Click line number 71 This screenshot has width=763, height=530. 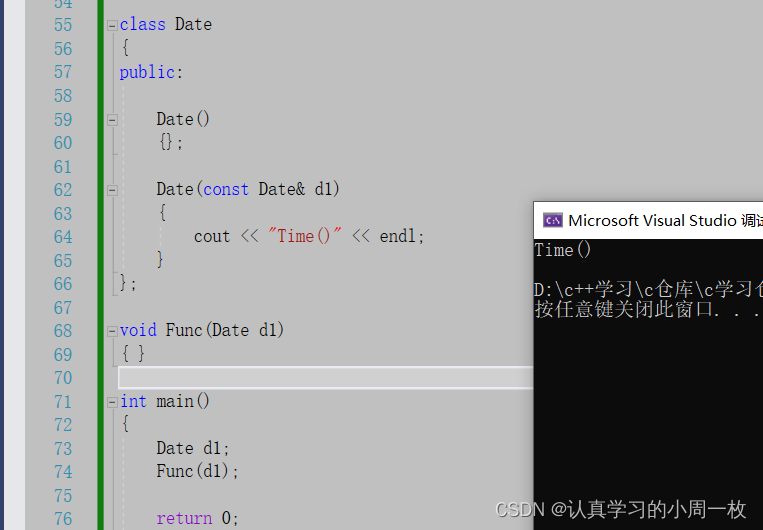(63, 402)
